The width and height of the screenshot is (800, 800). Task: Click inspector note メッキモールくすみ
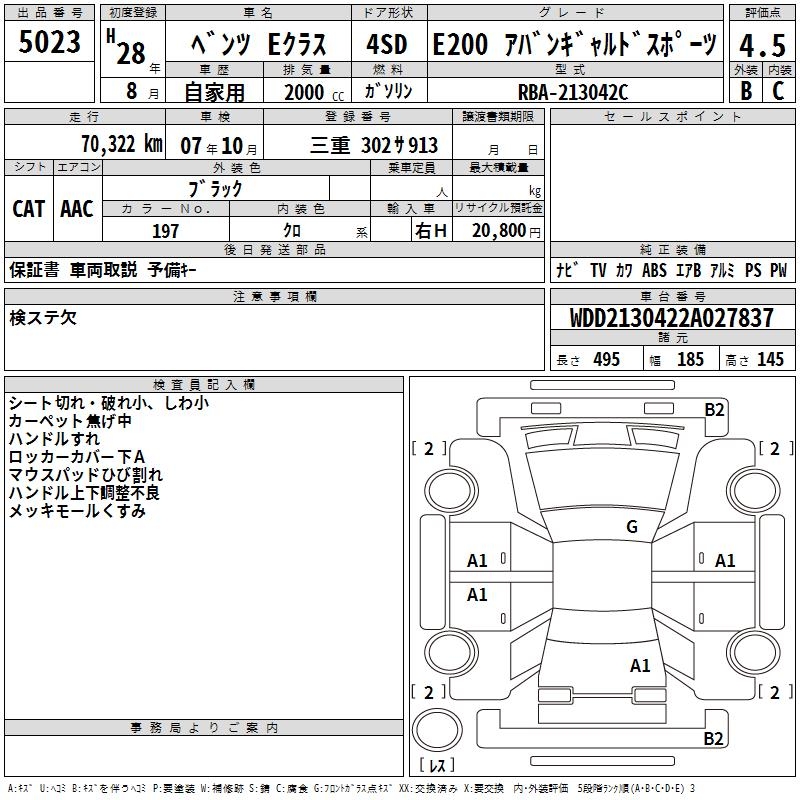pos(78,510)
